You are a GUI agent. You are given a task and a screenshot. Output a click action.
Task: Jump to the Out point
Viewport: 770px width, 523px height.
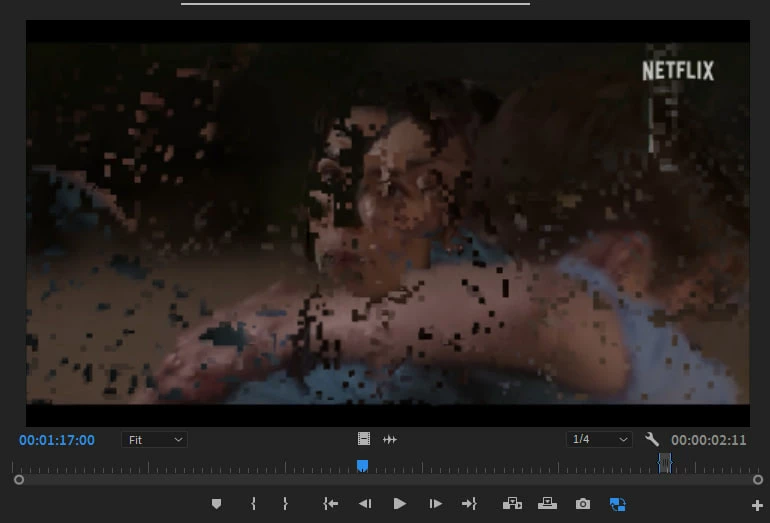469,503
